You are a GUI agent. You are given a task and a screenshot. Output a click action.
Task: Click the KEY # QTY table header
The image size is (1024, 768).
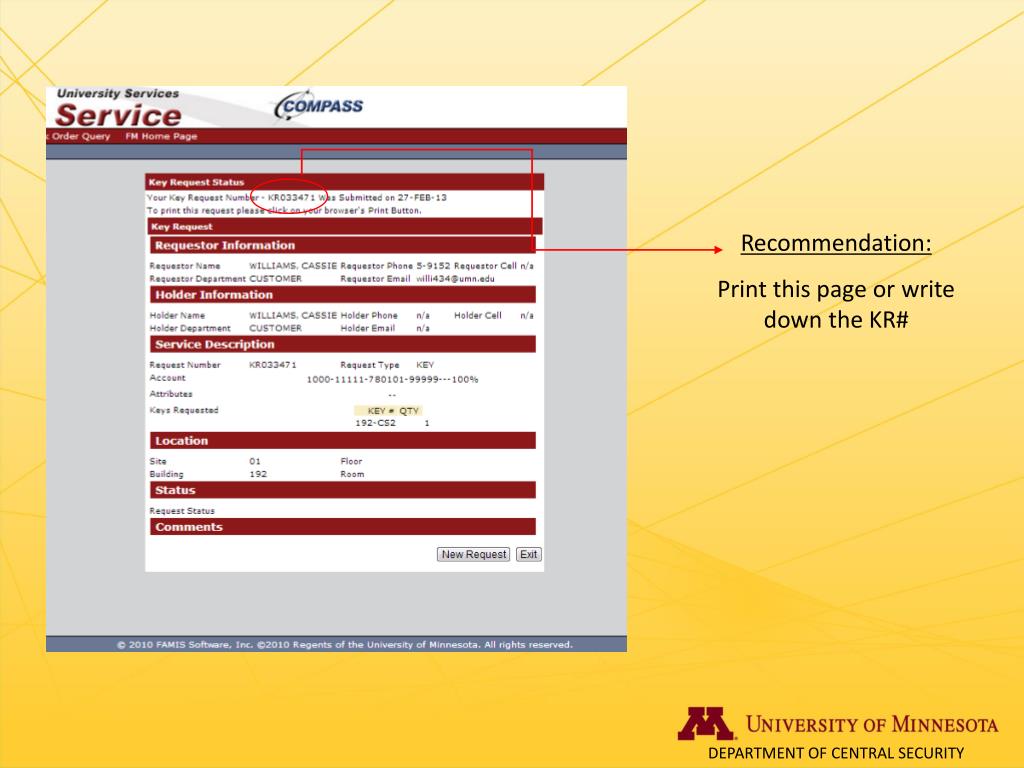click(389, 411)
